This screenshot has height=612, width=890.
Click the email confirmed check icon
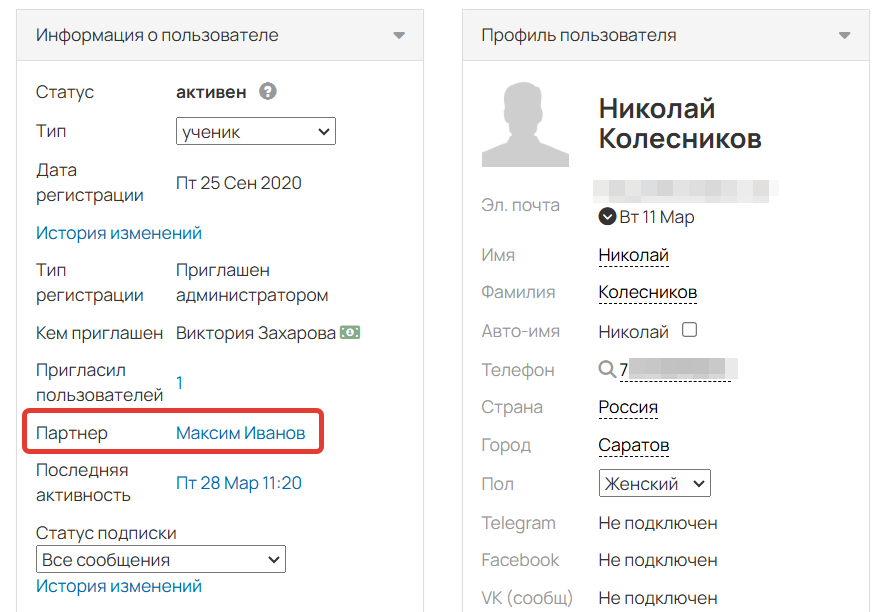607,216
